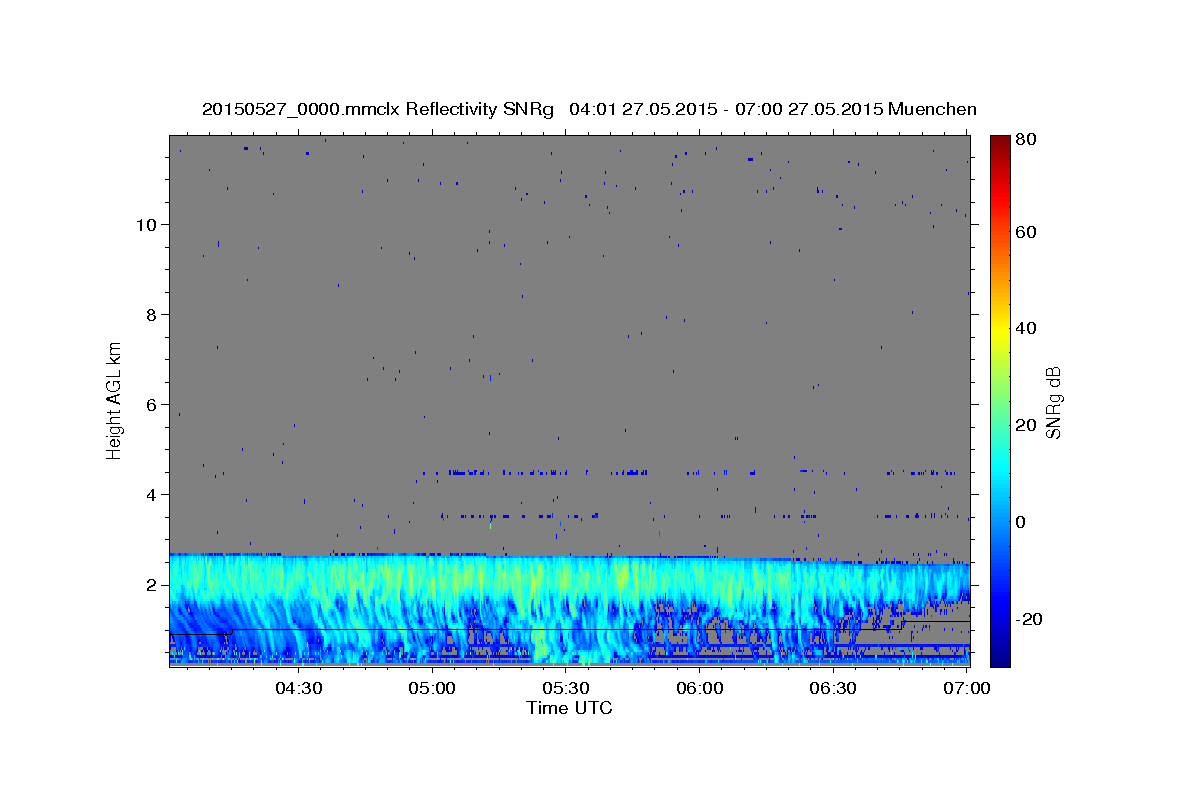Click the colorbar value -20
The height and width of the screenshot is (800, 1200).
1031,619
